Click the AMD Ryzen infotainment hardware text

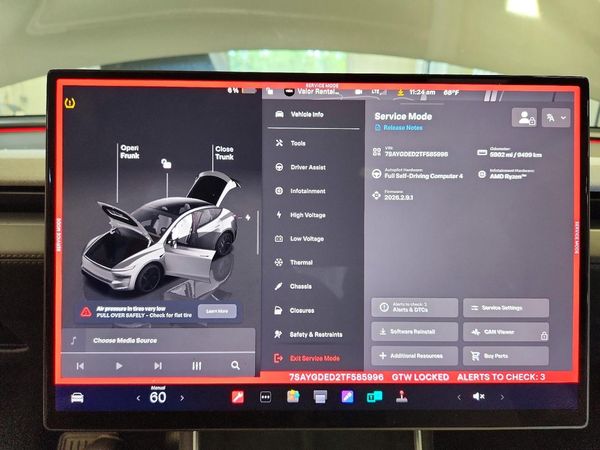(508, 176)
